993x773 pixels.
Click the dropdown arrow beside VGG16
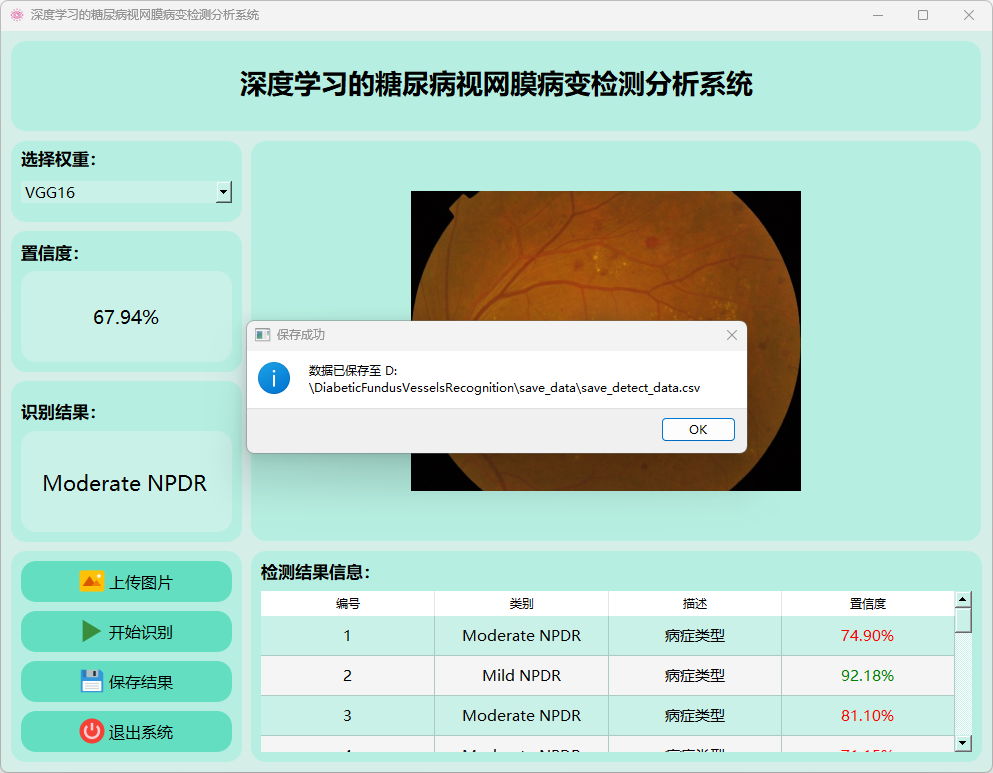pyautogui.click(x=224, y=193)
